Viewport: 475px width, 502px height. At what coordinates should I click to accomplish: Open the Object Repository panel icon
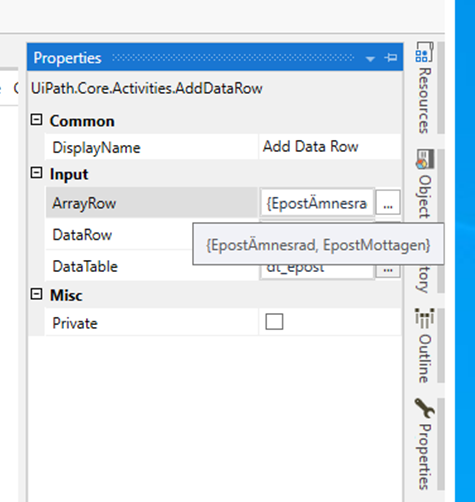425,159
